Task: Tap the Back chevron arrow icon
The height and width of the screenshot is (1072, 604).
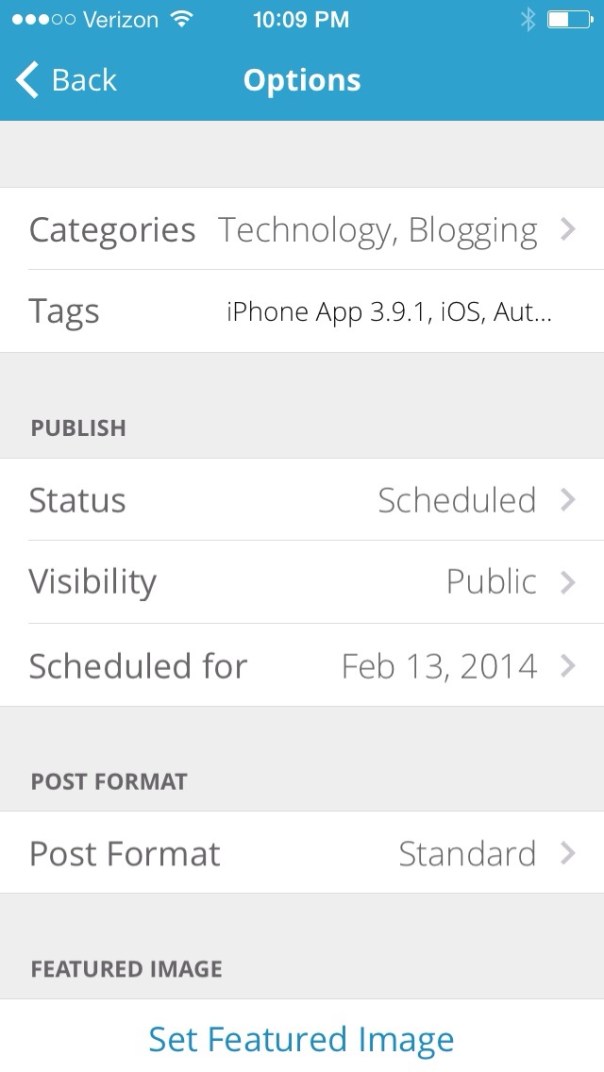Action: (x=27, y=80)
